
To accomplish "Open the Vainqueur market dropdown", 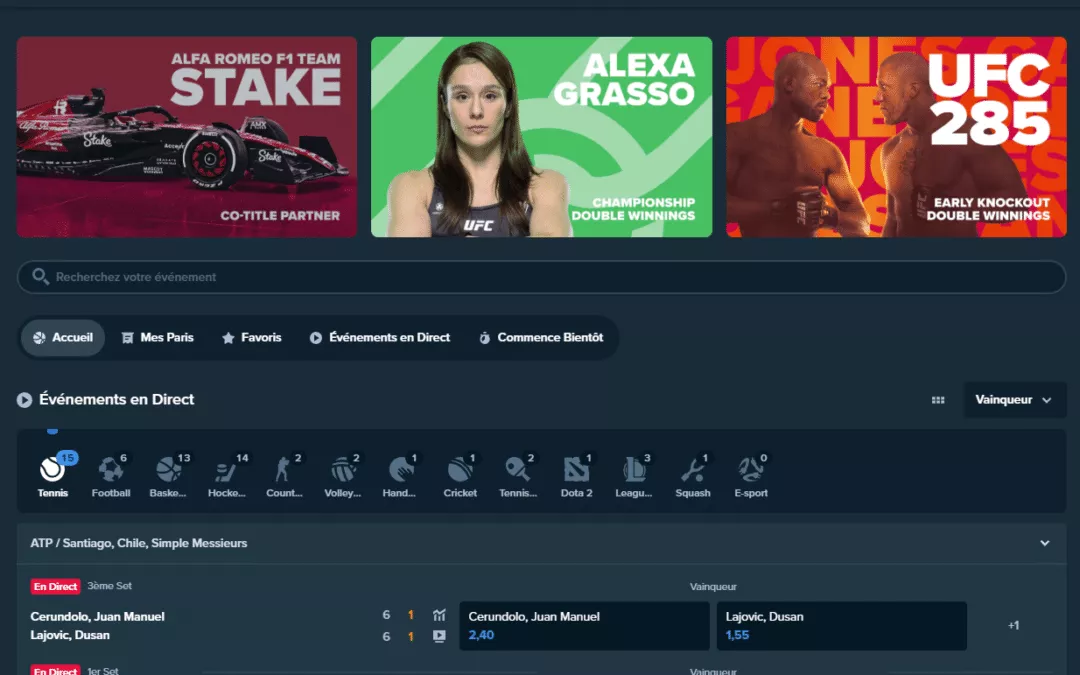I will 1014,400.
